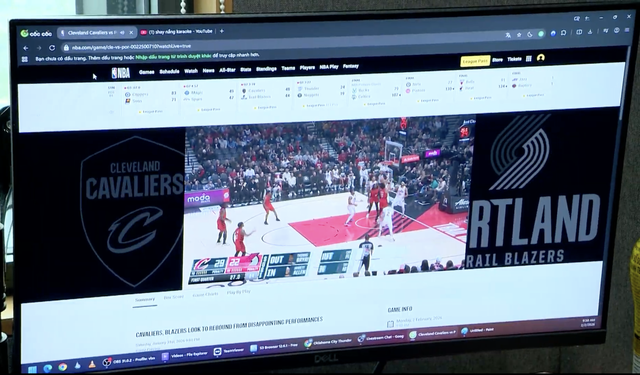Open the Store link
640x375 pixels.
498,60
